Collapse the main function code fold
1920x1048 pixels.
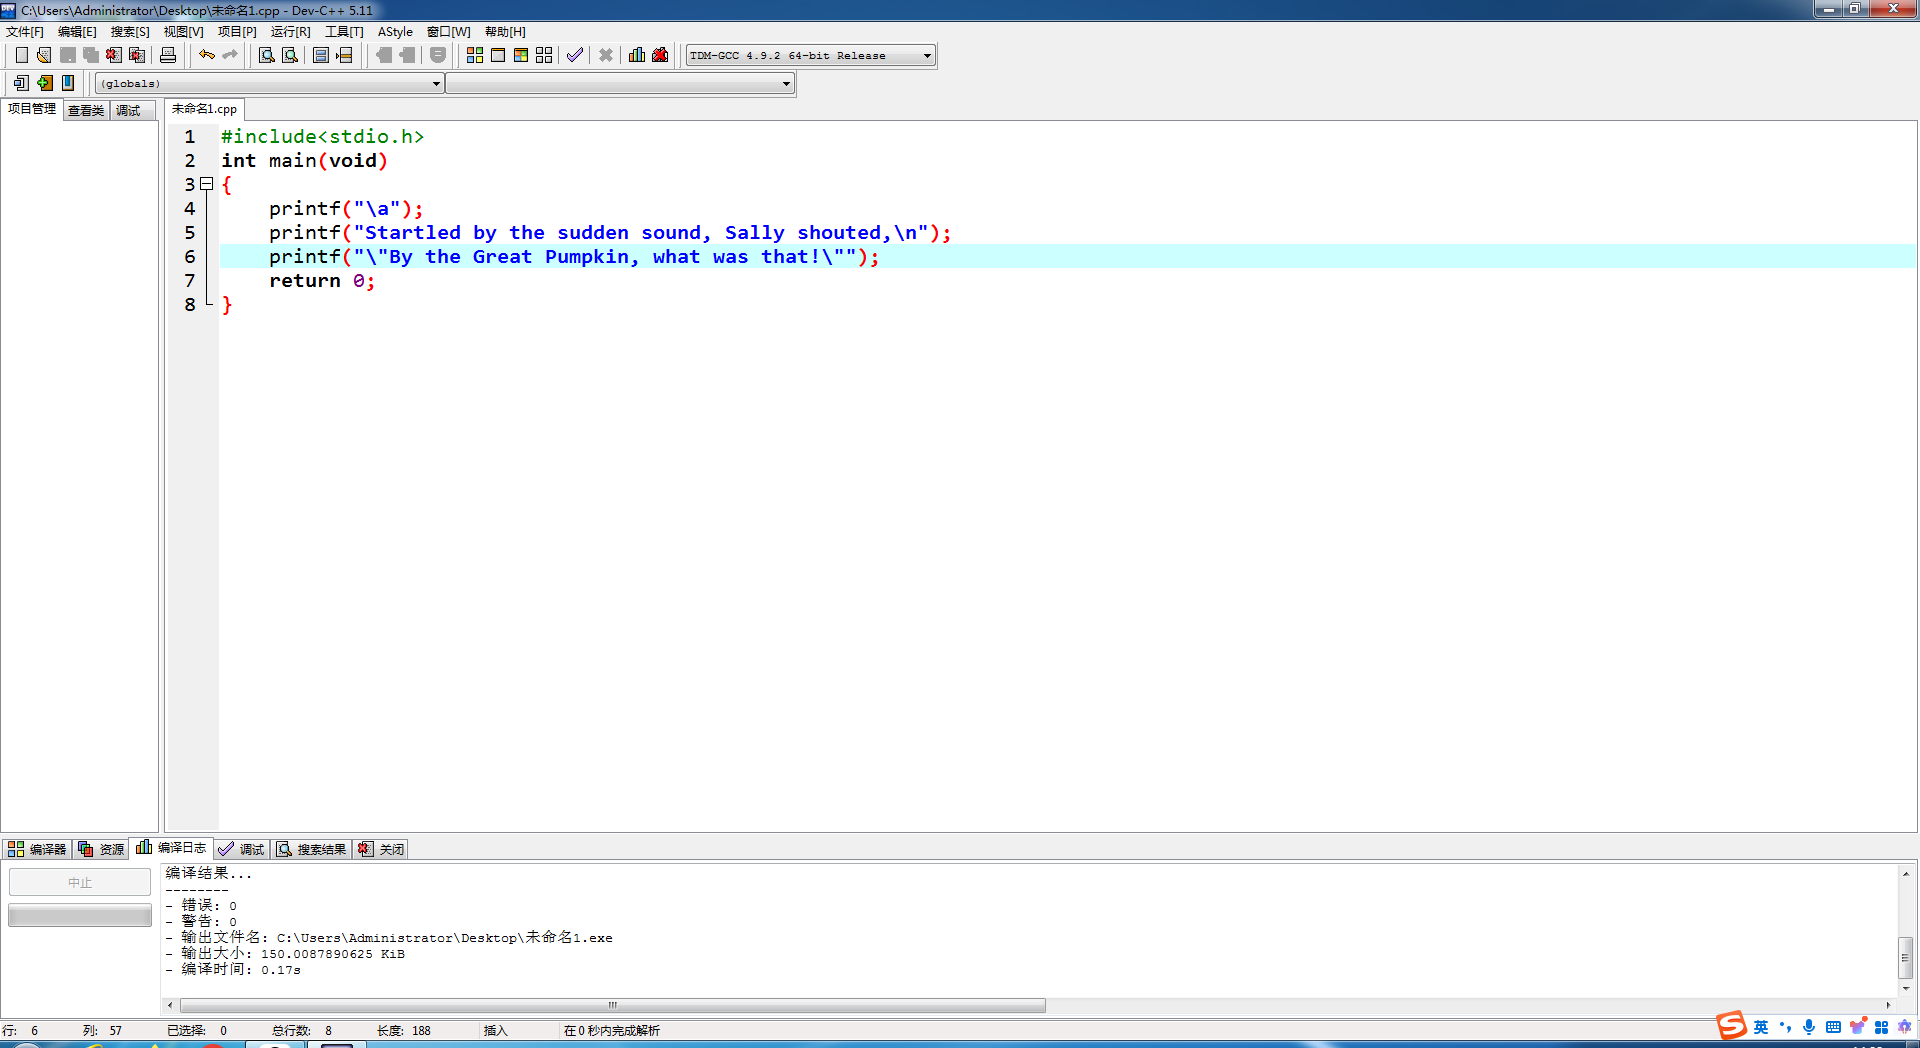[207, 184]
